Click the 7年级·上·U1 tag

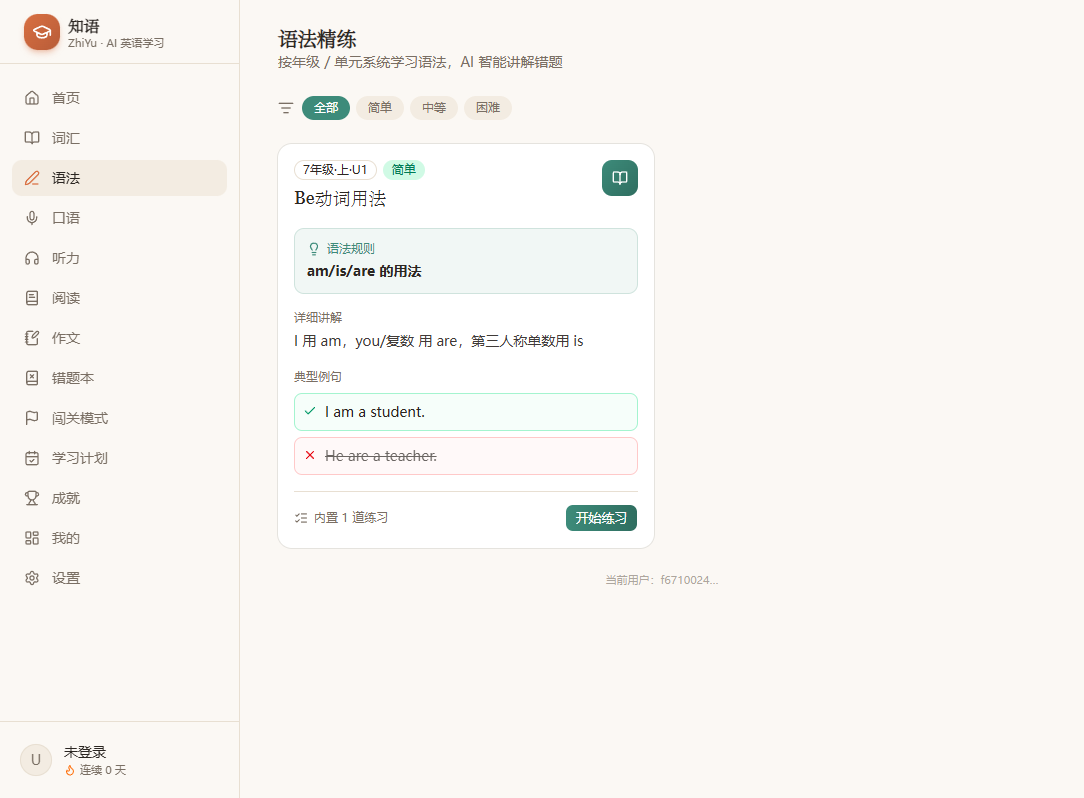click(335, 169)
